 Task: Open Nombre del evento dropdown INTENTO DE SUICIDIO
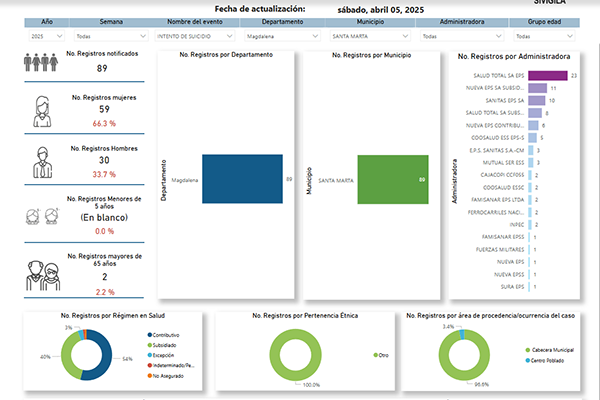tap(194, 36)
